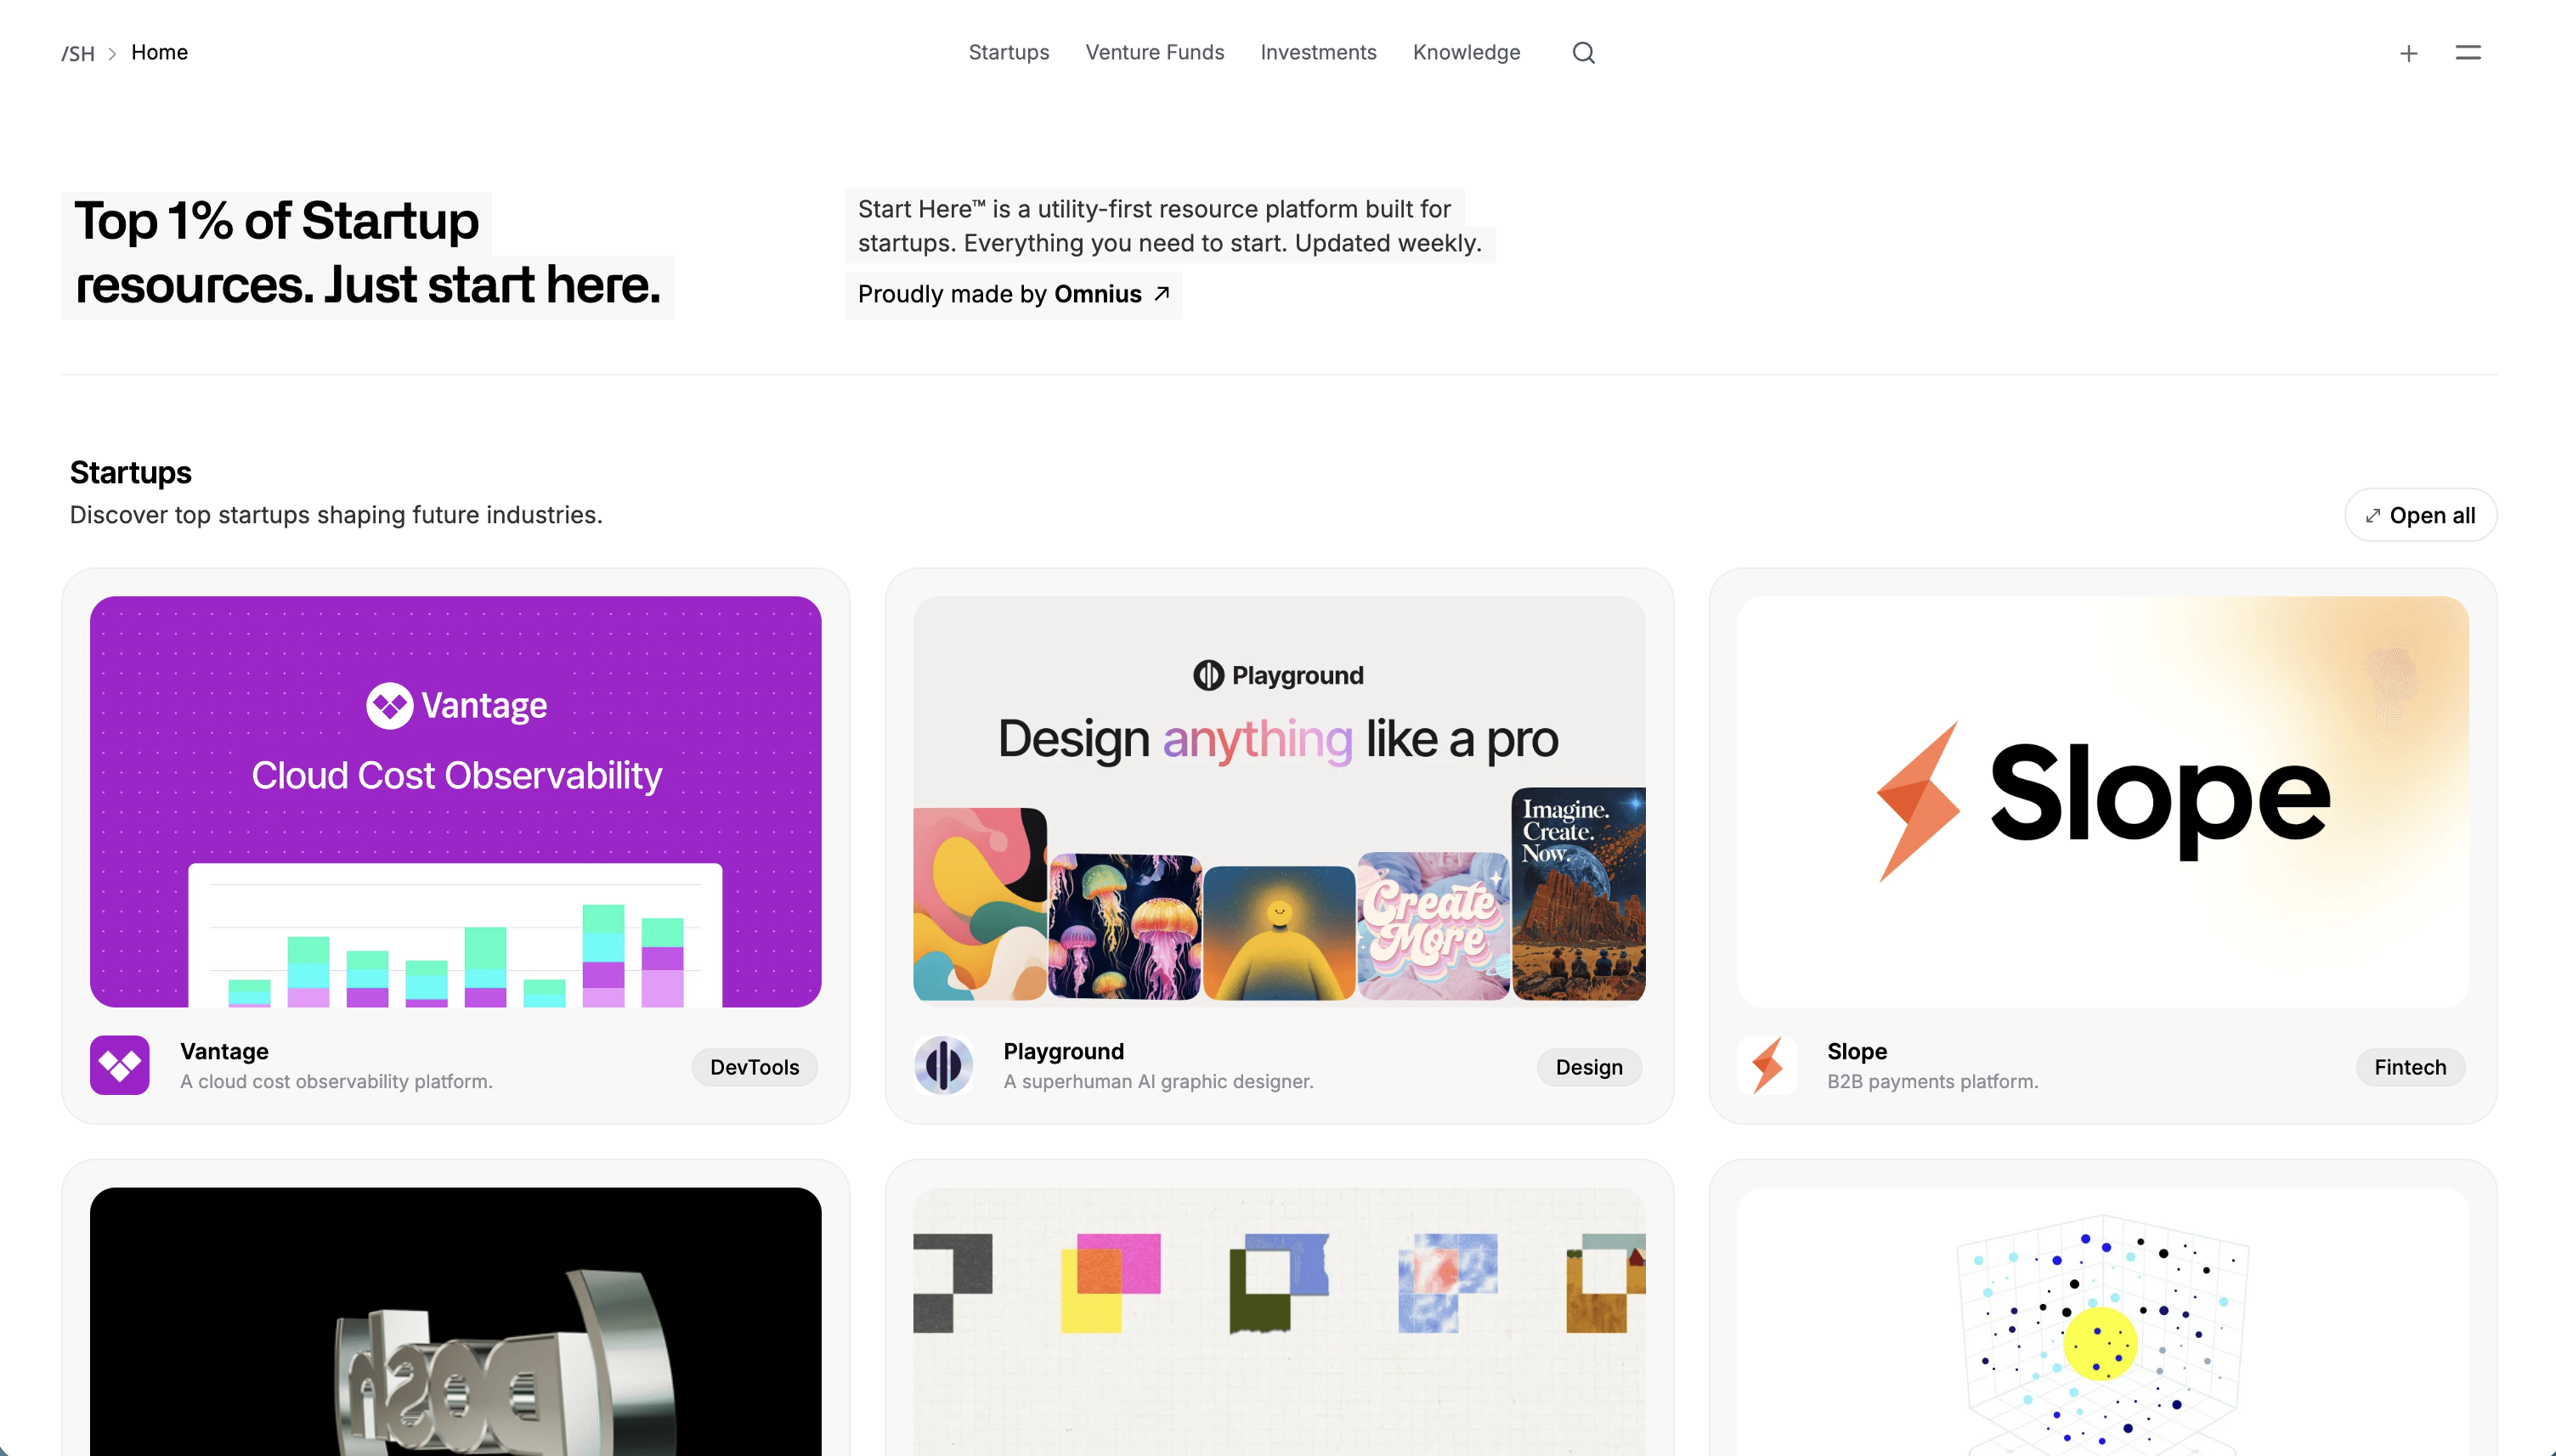Follow the Proudly made by Omnius link
2556x1456 pixels.
1013,294
